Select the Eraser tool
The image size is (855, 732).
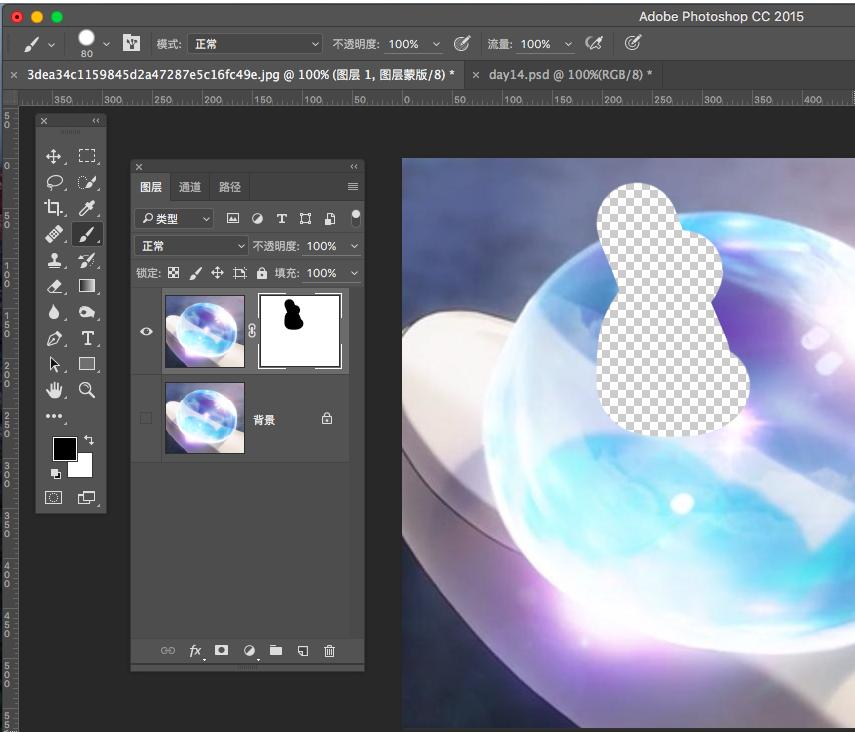(x=54, y=286)
